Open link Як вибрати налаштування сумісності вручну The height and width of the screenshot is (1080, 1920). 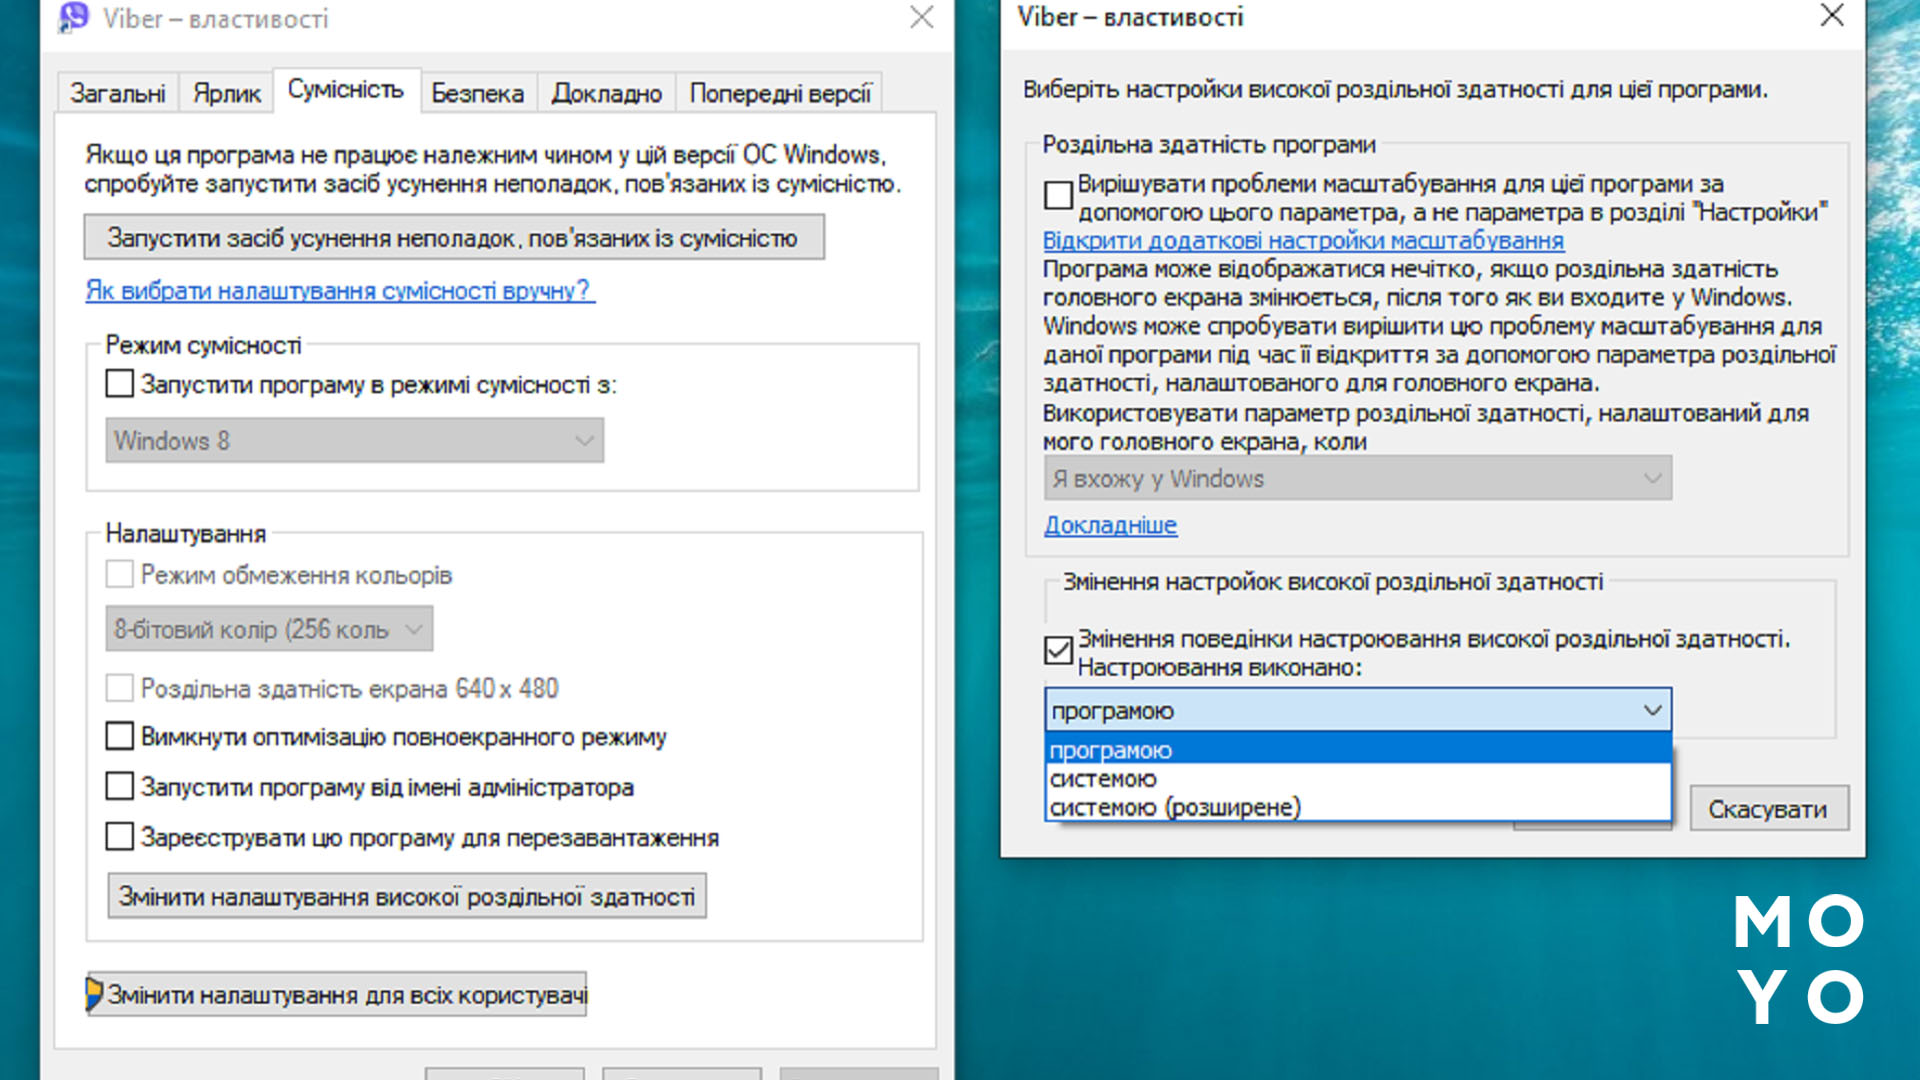(340, 291)
